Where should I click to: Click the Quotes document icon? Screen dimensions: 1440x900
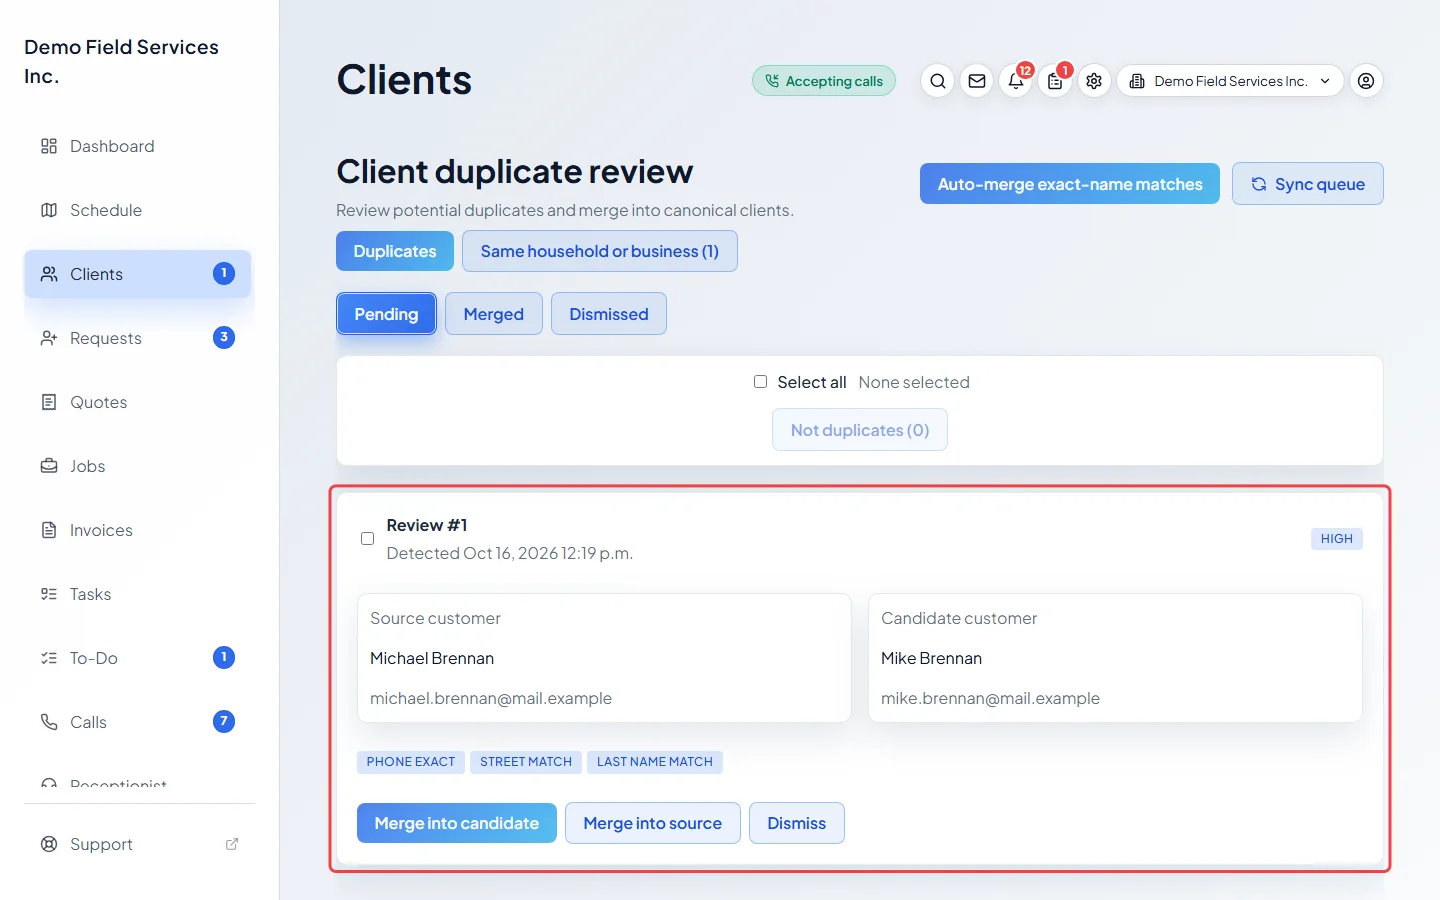(49, 402)
